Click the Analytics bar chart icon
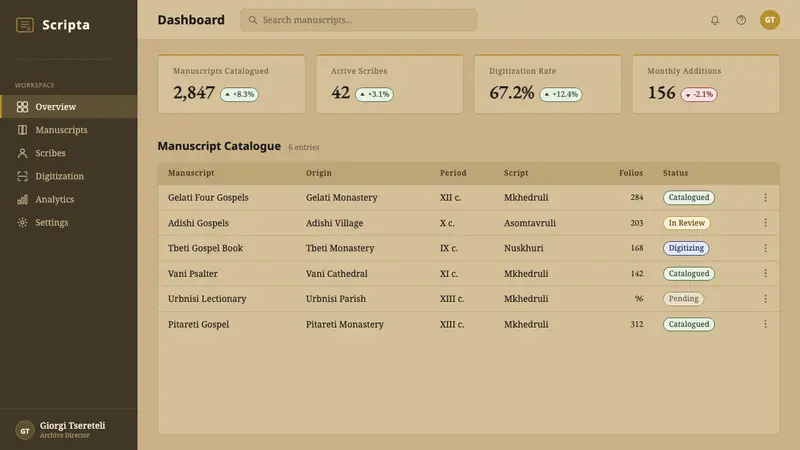This screenshot has height=450, width=800. [22, 199]
